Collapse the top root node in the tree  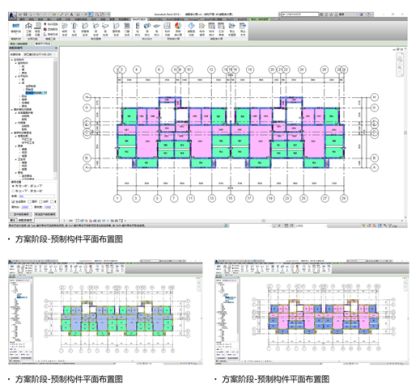[13, 60]
